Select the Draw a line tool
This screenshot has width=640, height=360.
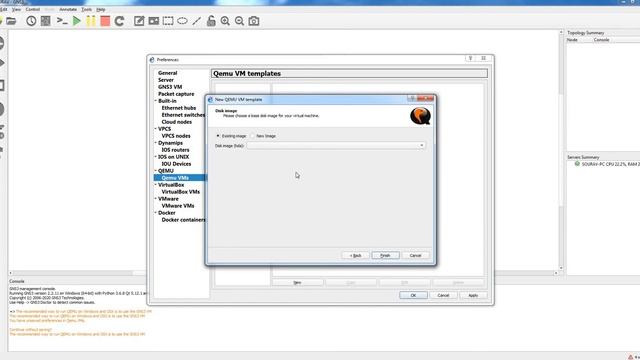[x=196, y=21]
